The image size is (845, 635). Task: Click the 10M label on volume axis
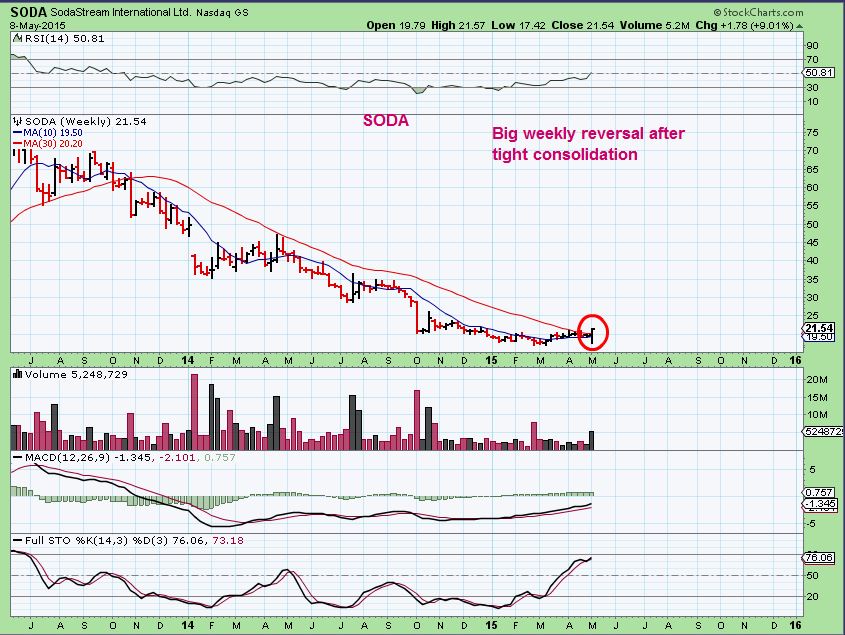point(817,415)
